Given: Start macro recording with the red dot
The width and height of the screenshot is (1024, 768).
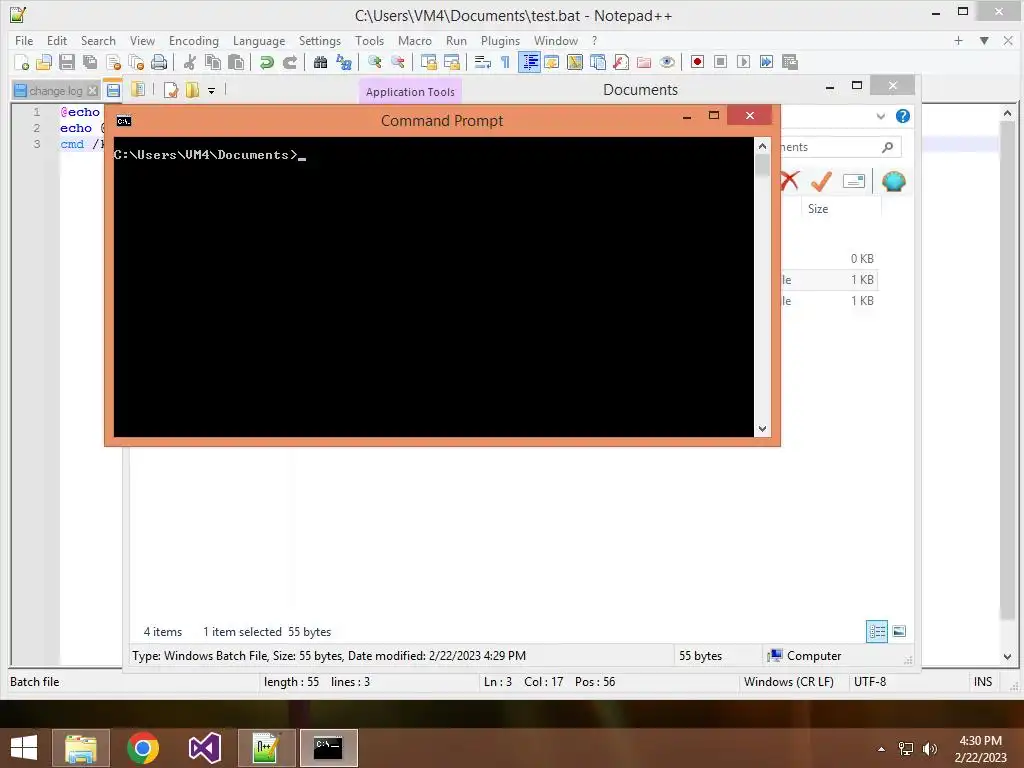Looking at the screenshot, I should (x=697, y=62).
